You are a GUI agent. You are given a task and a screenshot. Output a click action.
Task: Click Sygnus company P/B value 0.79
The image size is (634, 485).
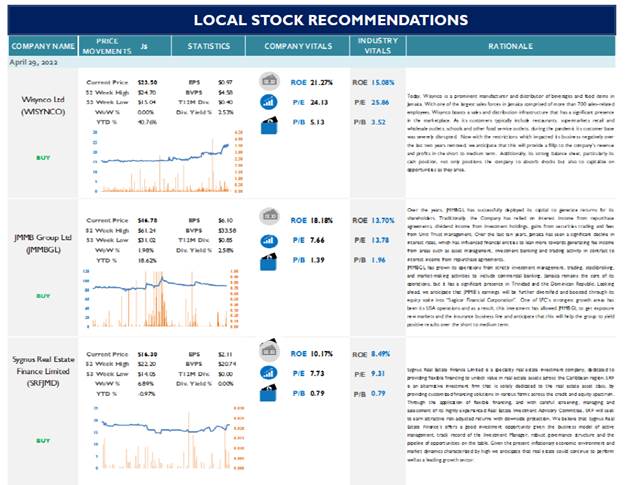[317, 393]
